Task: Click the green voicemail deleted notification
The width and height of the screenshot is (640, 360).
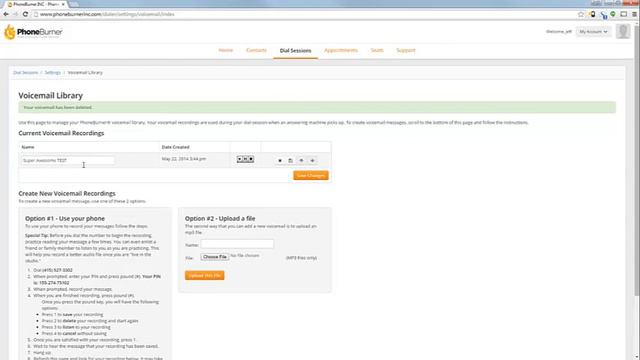Action: point(317,107)
